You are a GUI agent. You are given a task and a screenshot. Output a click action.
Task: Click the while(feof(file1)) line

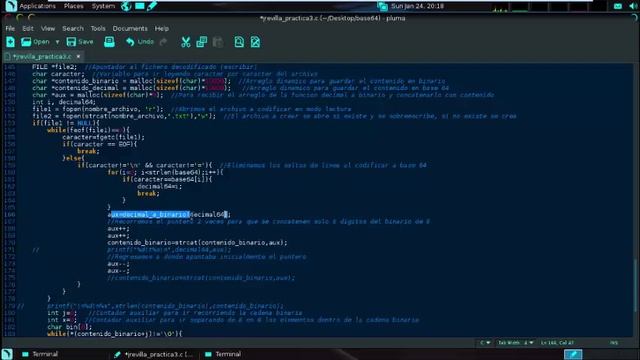pos(88,130)
